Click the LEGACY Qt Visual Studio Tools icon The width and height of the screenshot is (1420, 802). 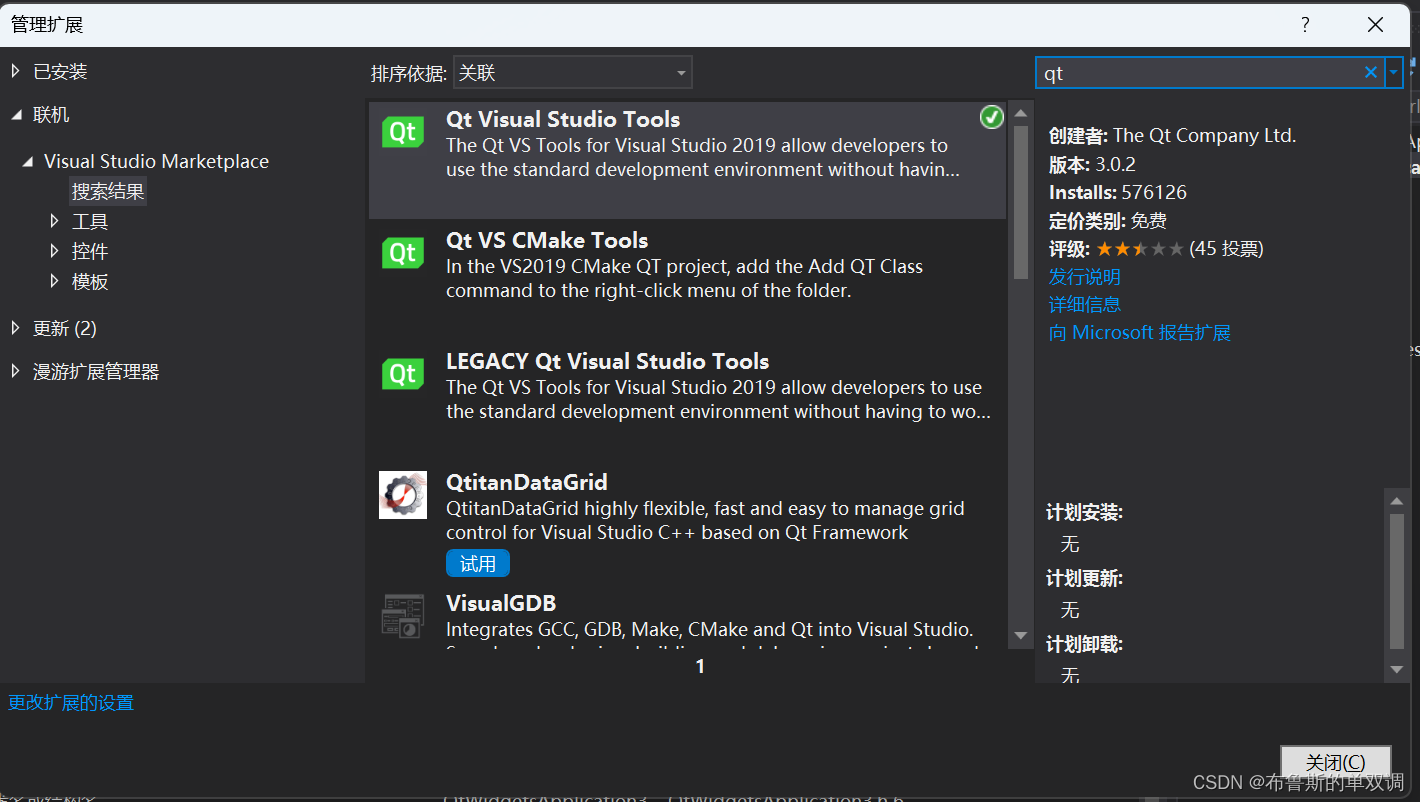[402, 373]
